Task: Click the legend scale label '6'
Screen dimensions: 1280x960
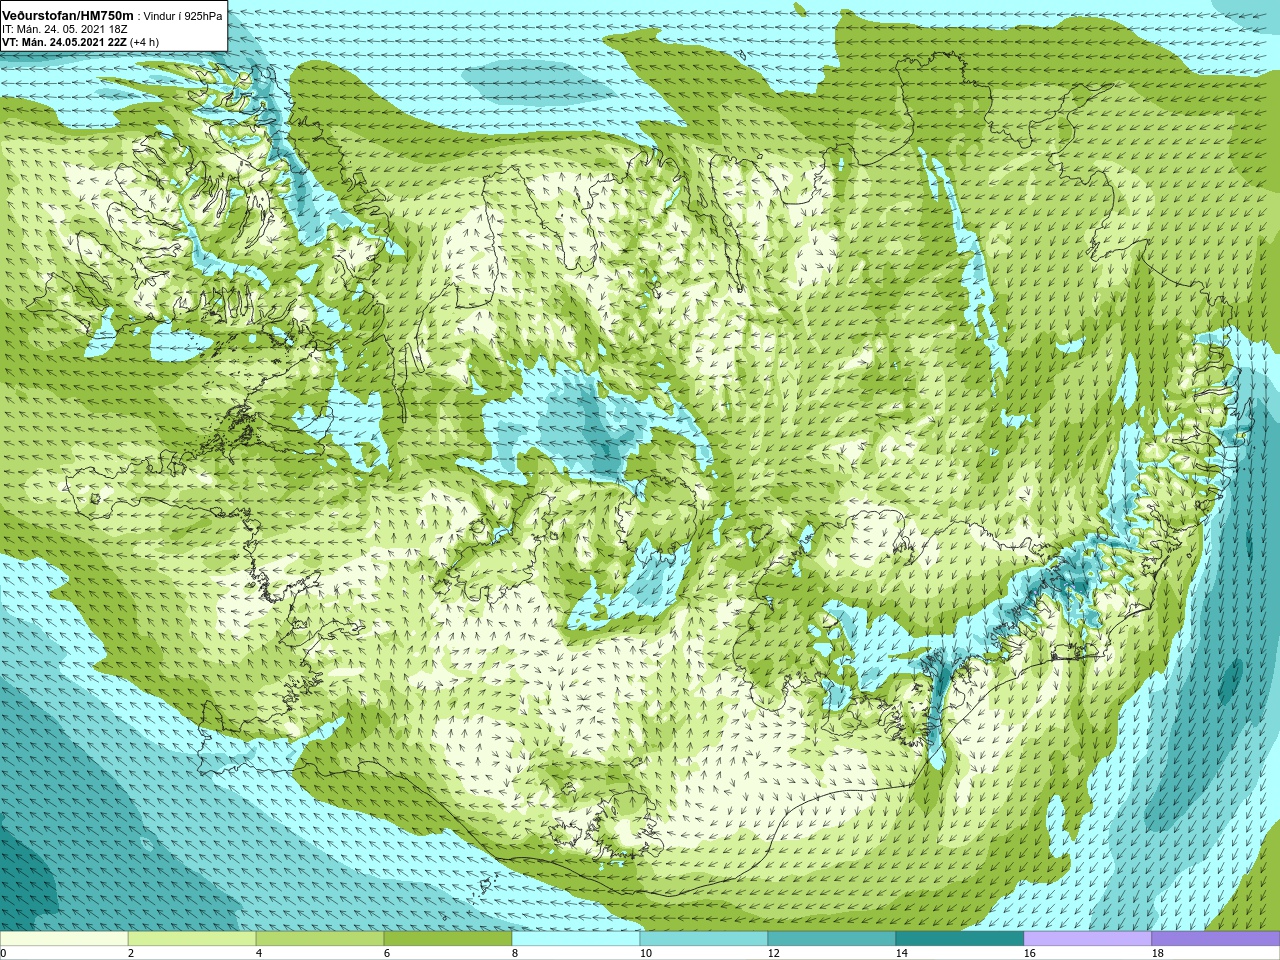Action: tap(387, 953)
